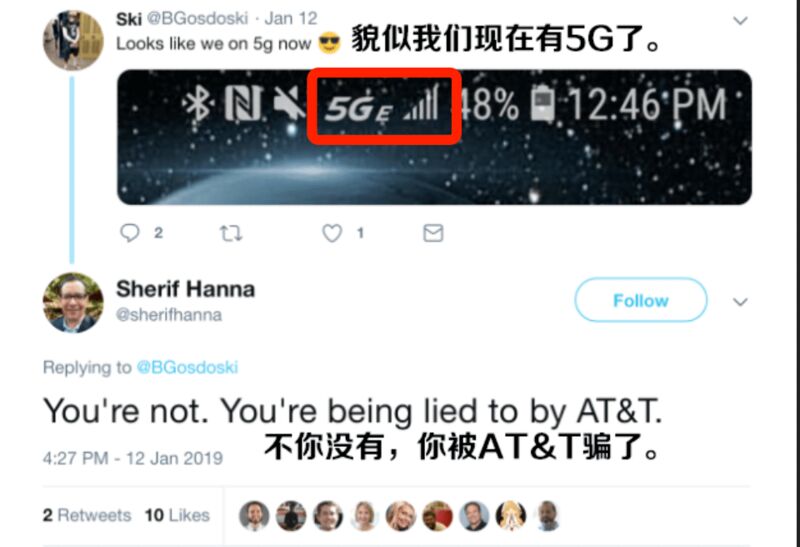Click the reply icon under Ski's tweet
The height and width of the screenshot is (547, 800).
(x=130, y=233)
